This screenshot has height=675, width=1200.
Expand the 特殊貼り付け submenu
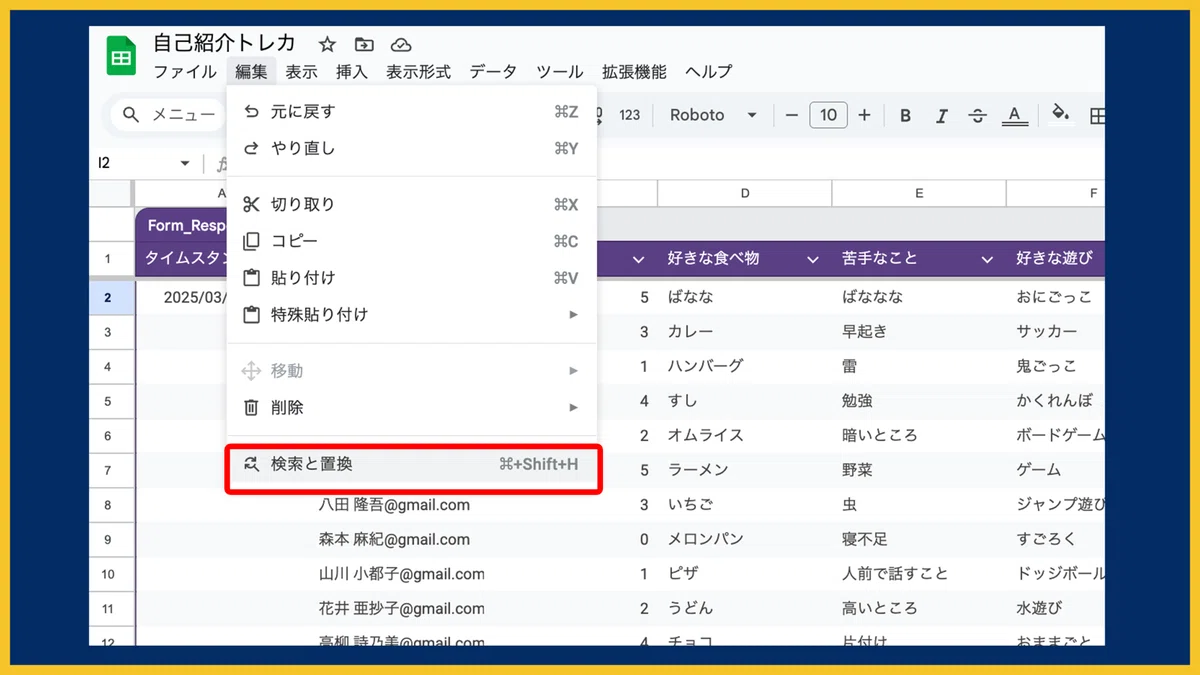411,314
